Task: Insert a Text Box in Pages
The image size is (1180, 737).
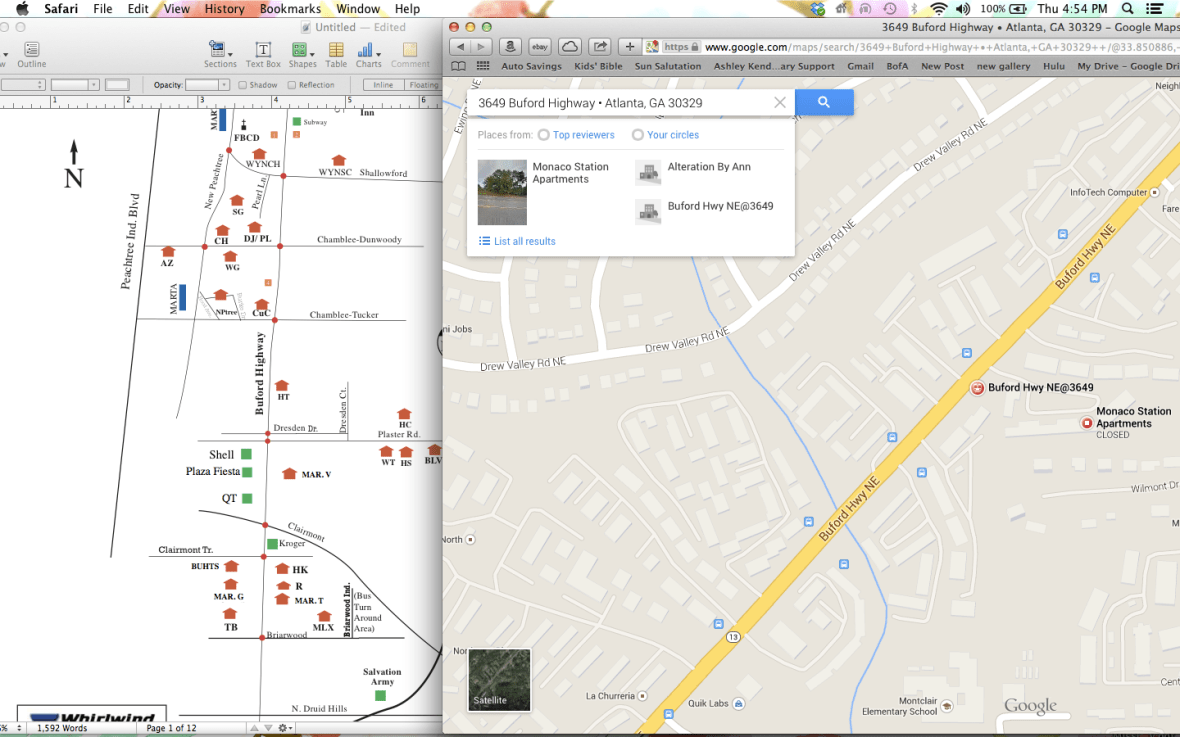Action: click(x=262, y=51)
